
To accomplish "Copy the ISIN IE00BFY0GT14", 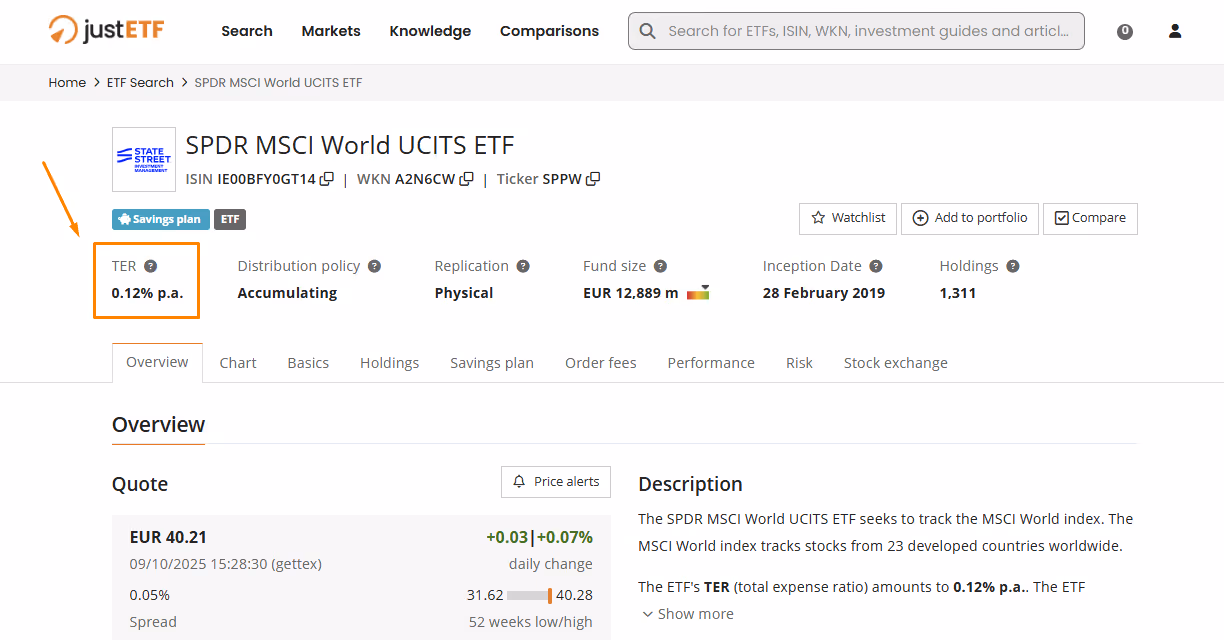I will click(x=326, y=179).
